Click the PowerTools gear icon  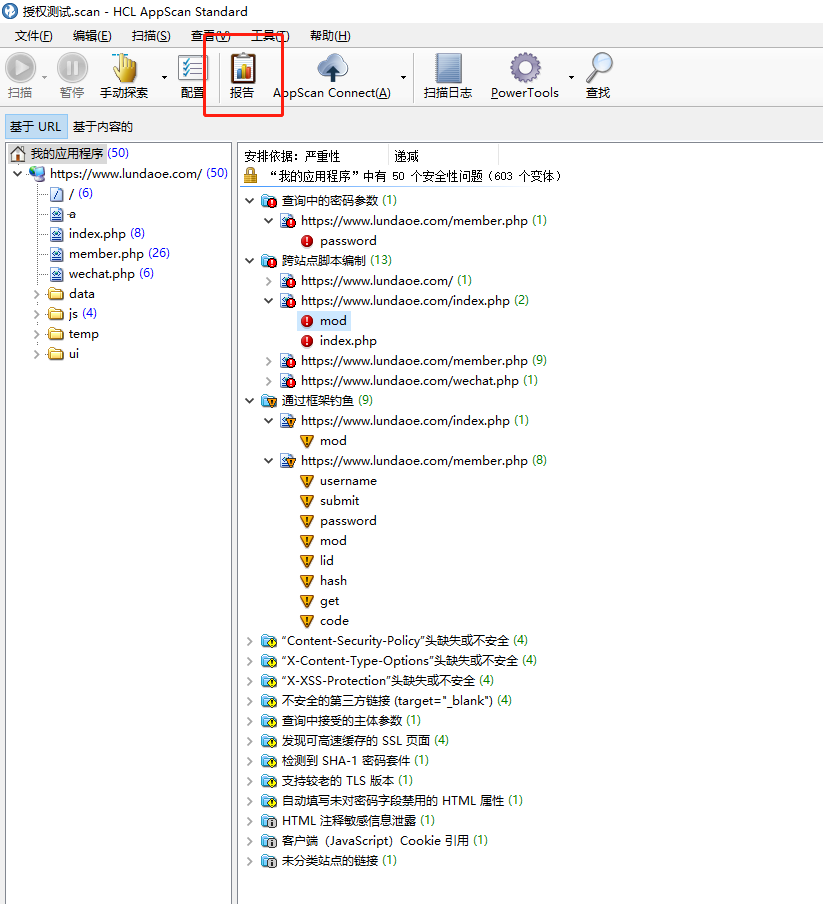click(x=525, y=68)
